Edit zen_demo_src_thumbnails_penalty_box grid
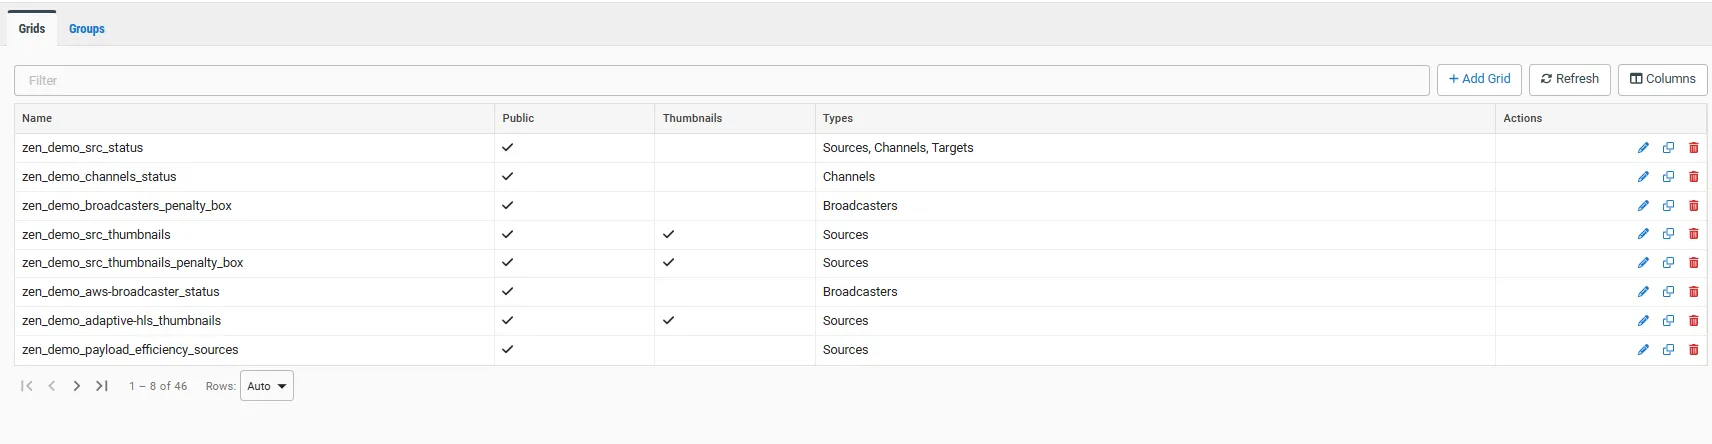Image resolution: width=1712 pixels, height=444 pixels. (1643, 263)
